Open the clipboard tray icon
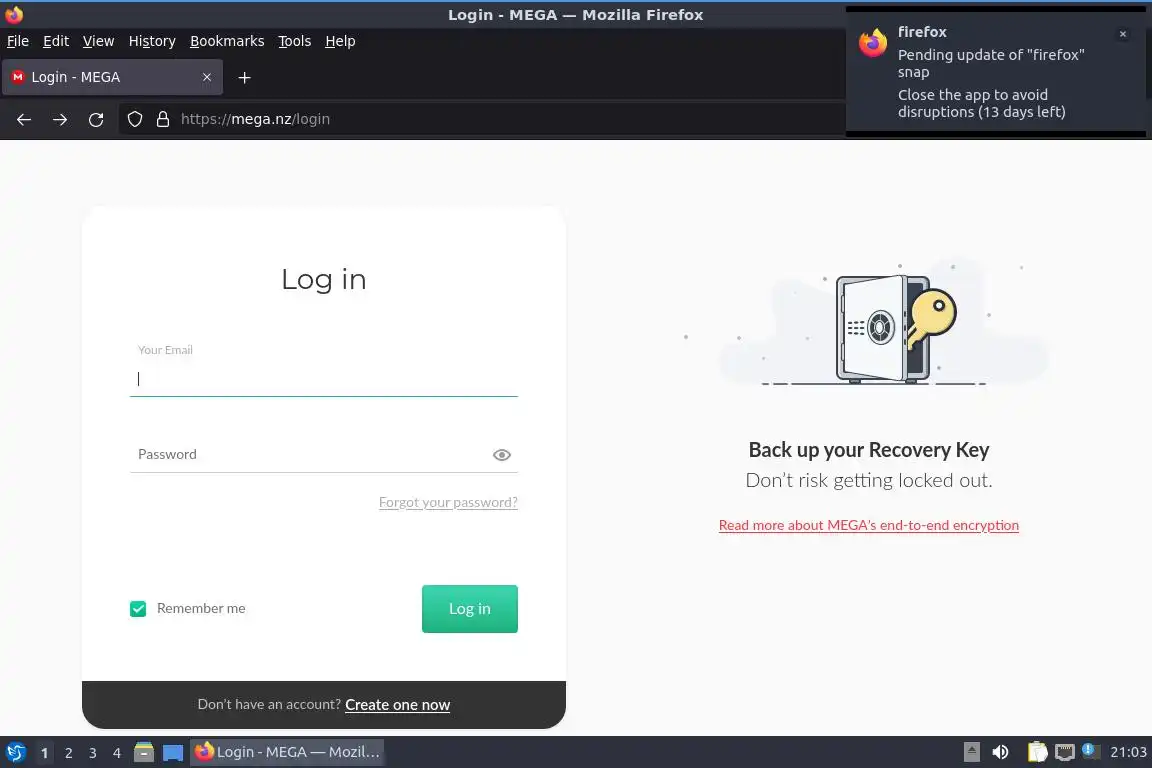The width and height of the screenshot is (1152, 768). [x=1037, y=752]
